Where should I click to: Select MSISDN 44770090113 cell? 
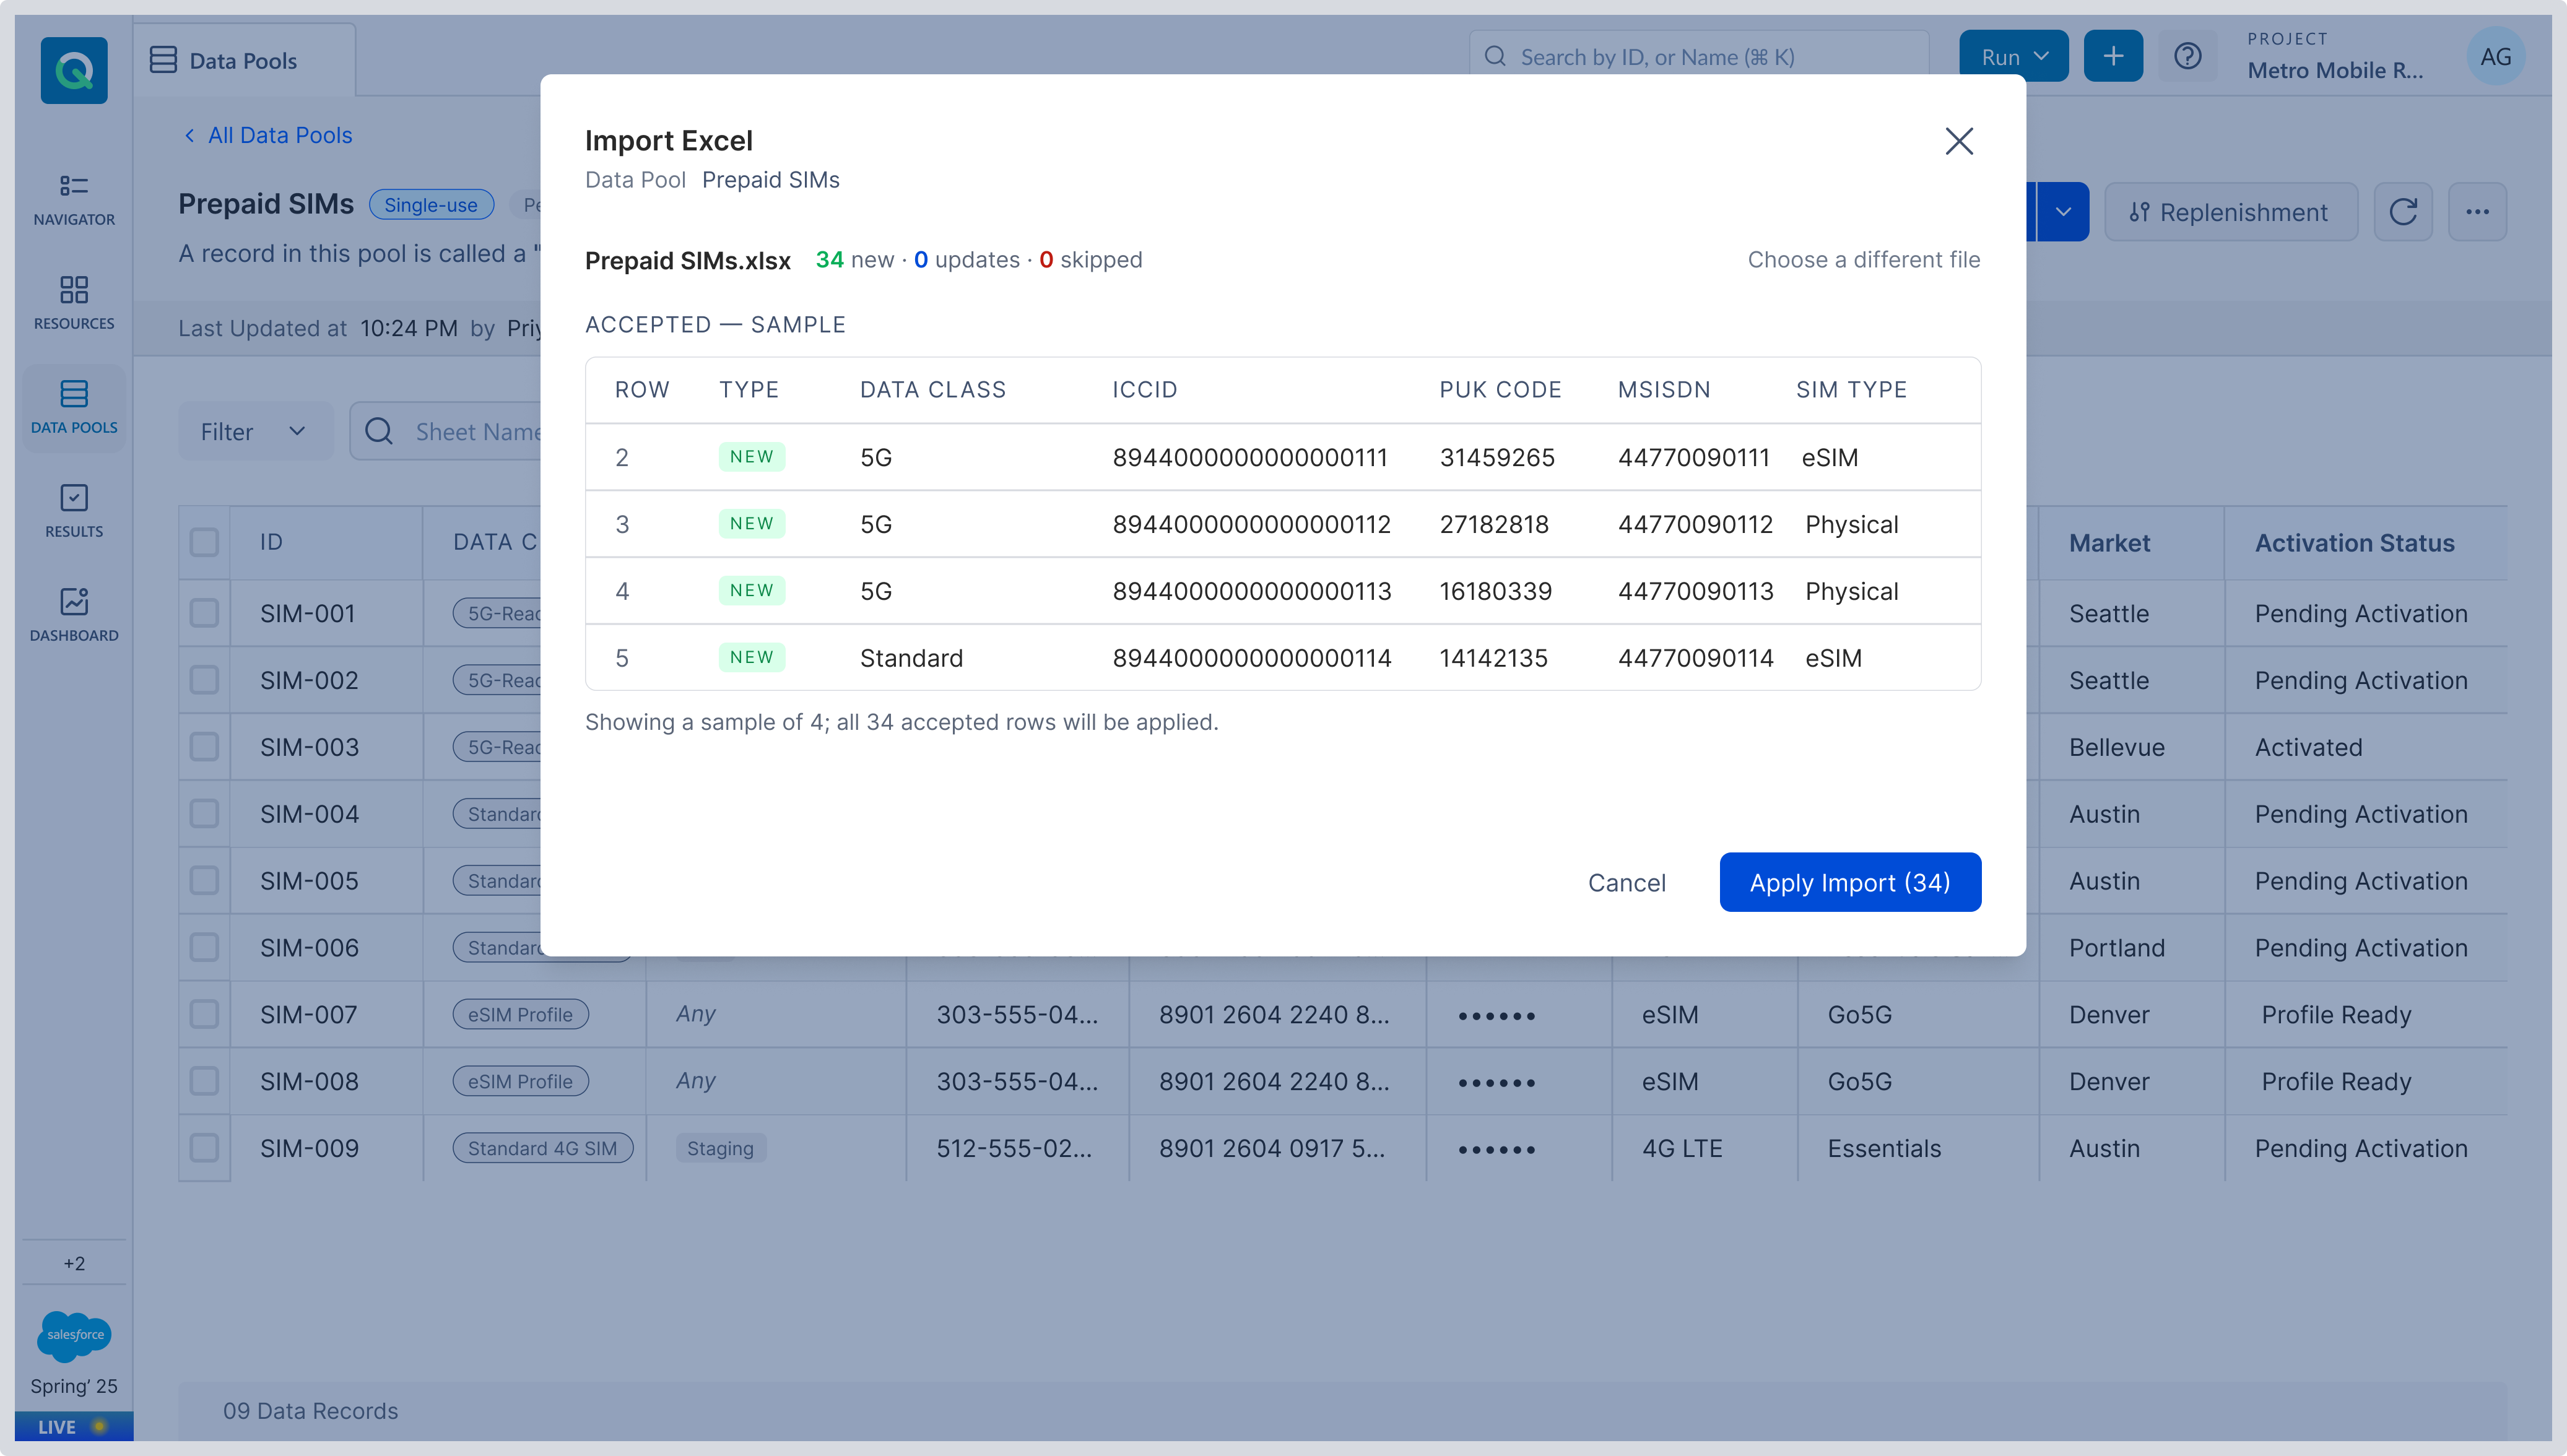click(1695, 591)
